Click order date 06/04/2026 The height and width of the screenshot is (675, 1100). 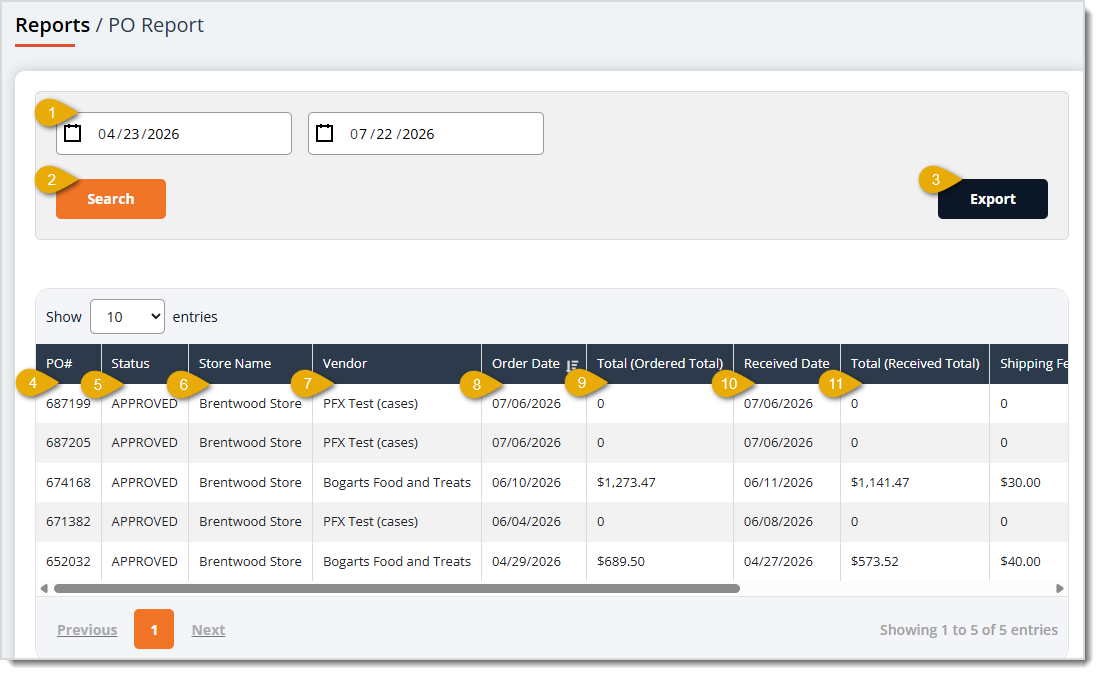tap(526, 521)
